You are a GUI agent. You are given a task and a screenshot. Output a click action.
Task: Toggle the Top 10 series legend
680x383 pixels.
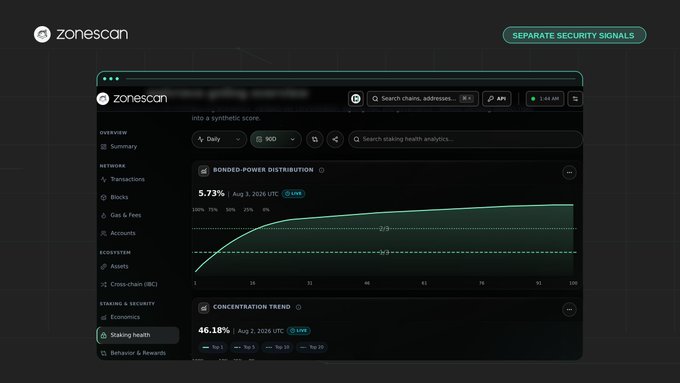pos(277,347)
